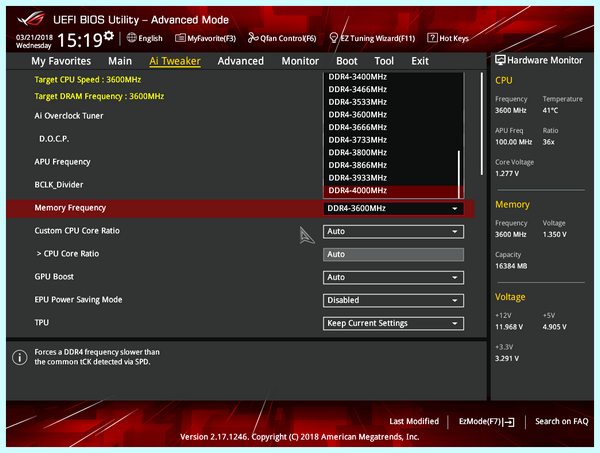
Task: Pick DDR4-3933MHz option
Action: 390,178
